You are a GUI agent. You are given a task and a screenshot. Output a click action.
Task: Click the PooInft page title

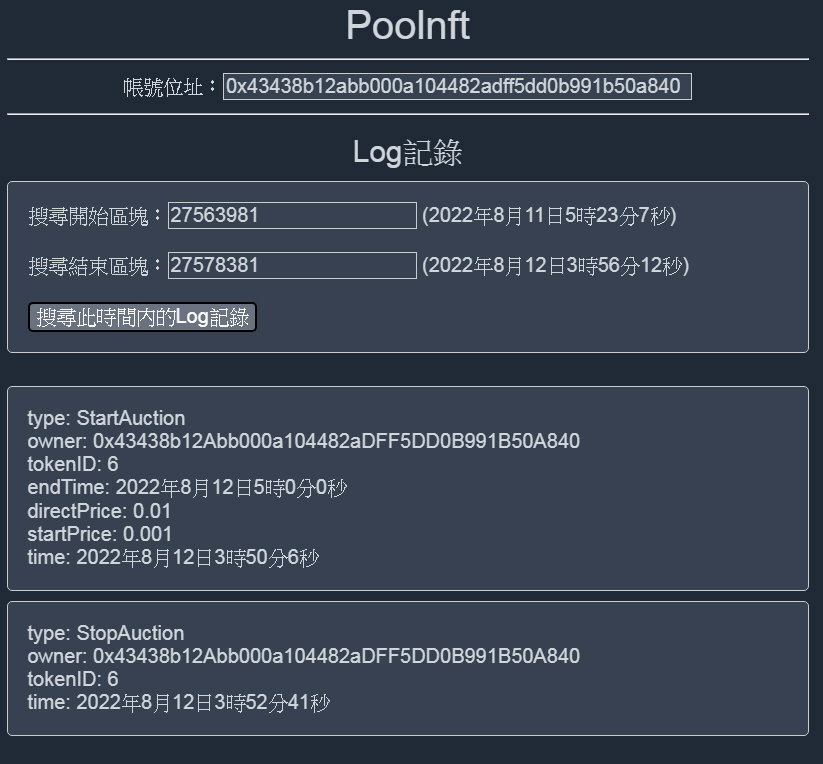(x=408, y=25)
